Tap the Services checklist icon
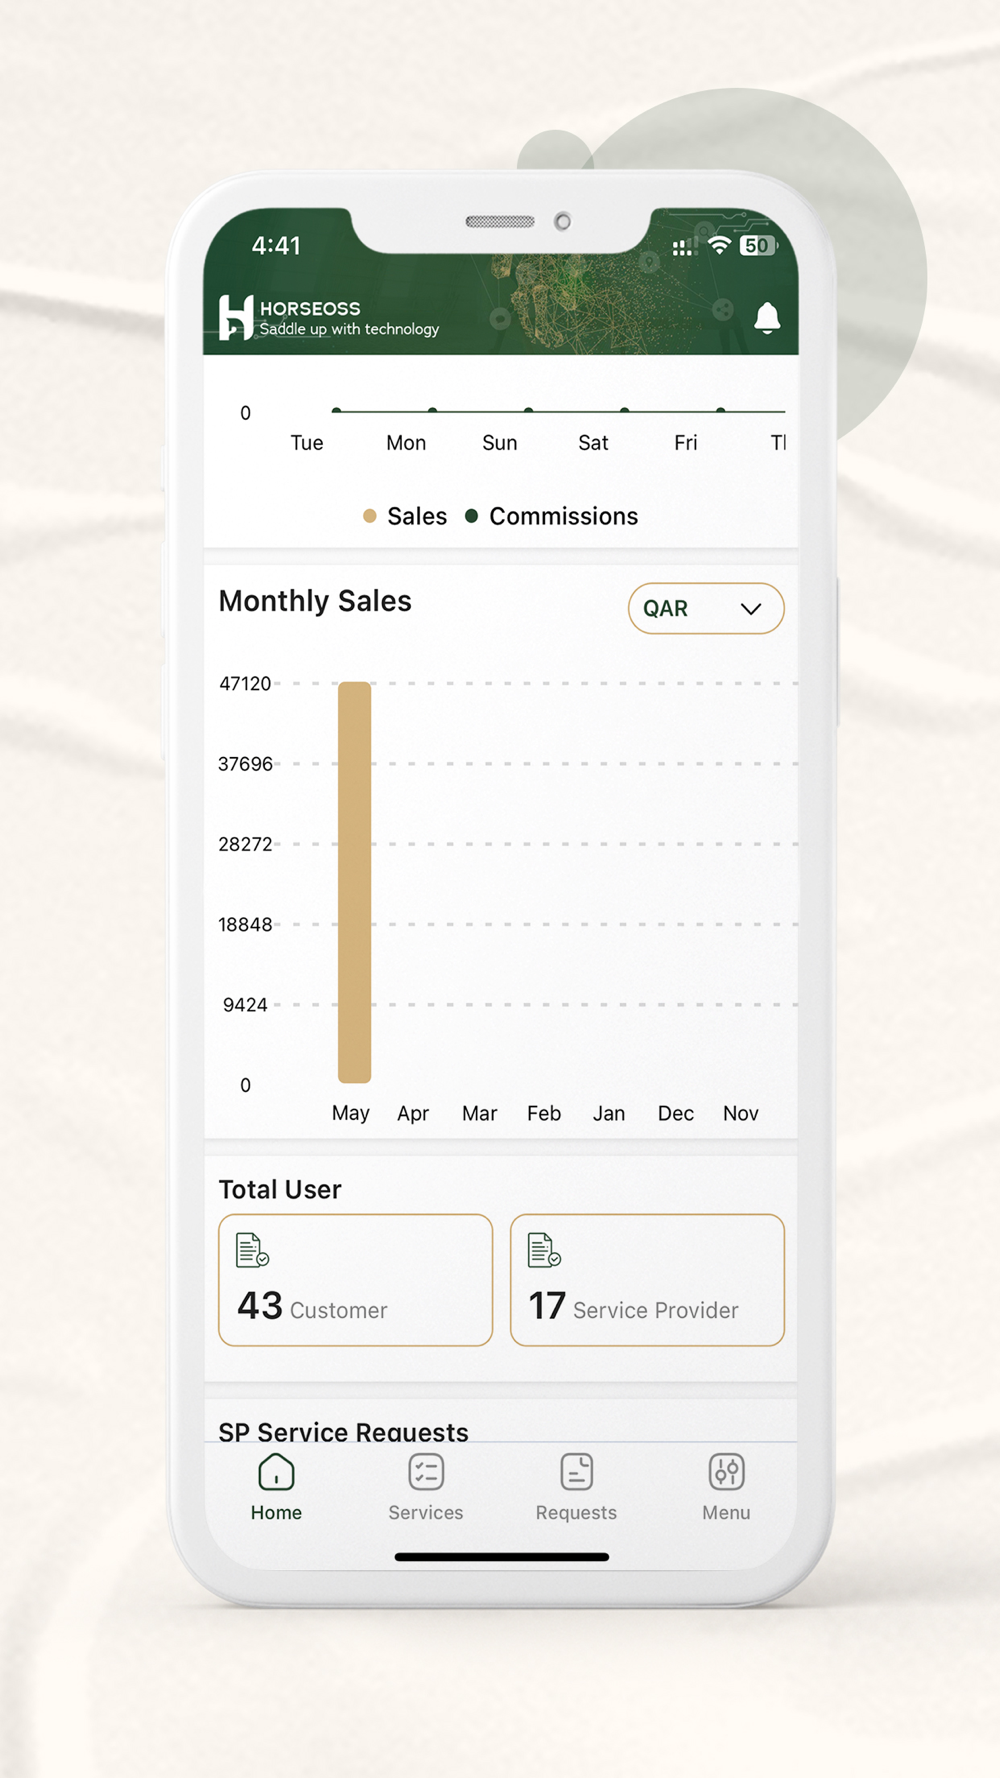The height and width of the screenshot is (1778, 1000). 426,1472
